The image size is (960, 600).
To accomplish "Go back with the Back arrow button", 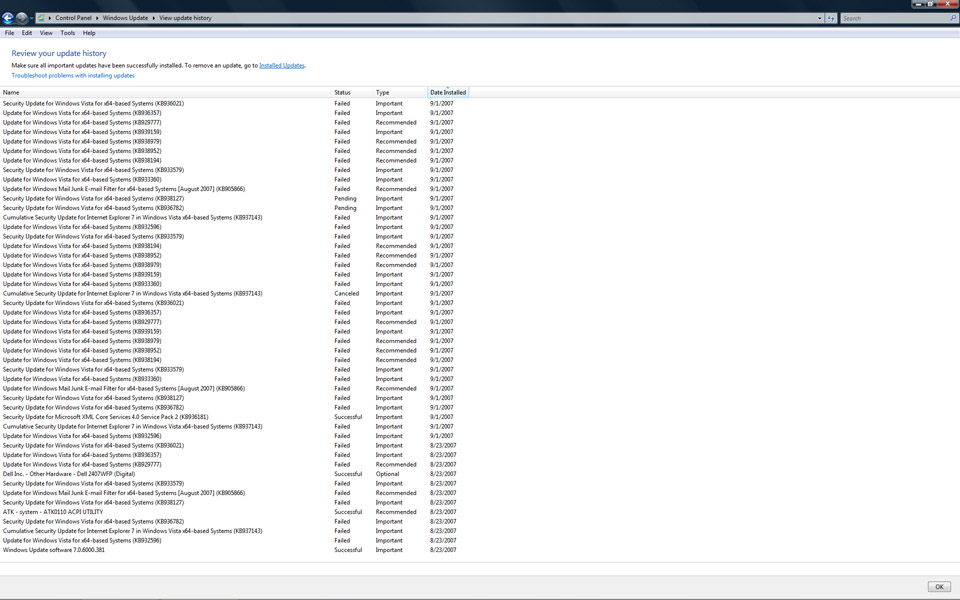I will coord(8,18).
